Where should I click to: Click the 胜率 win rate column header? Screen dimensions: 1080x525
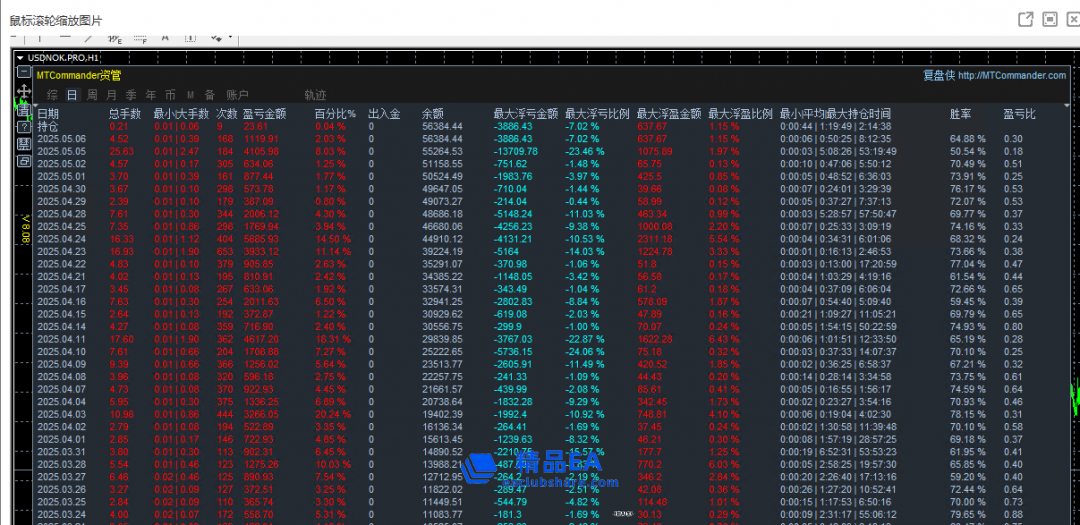point(960,114)
